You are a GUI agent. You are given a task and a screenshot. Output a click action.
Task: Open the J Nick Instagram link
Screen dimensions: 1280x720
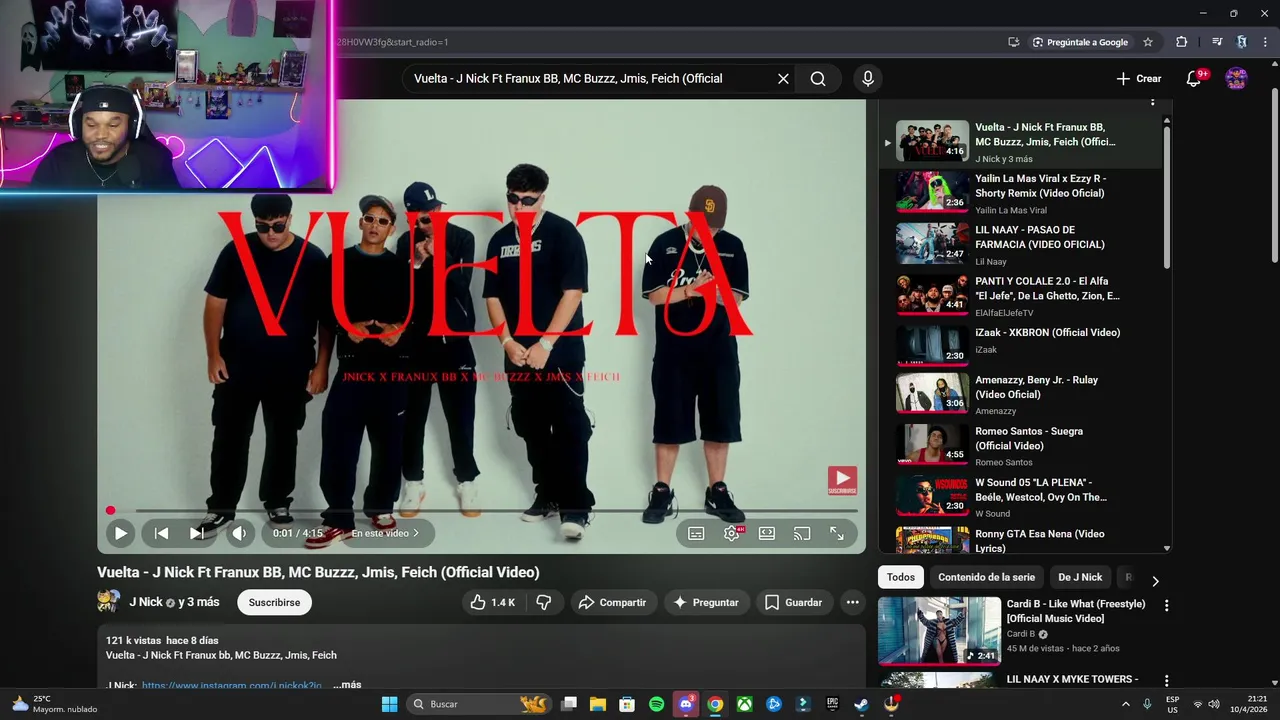[x=232, y=685]
